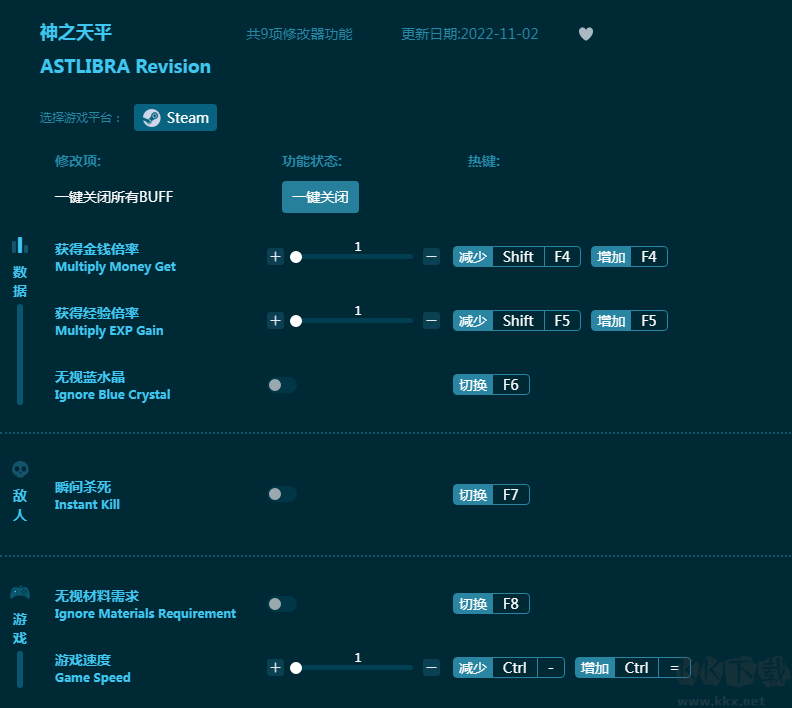792x708 pixels.
Task: Turn on Ignore Materials Requirement toggle
Action: tap(282, 604)
